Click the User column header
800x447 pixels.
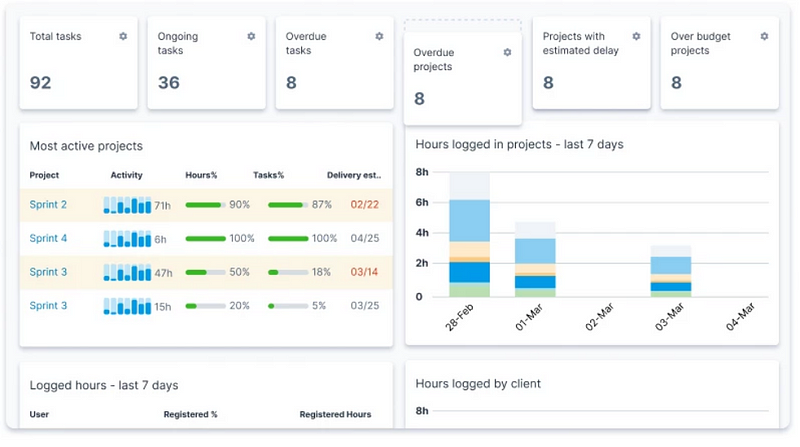point(39,414)
